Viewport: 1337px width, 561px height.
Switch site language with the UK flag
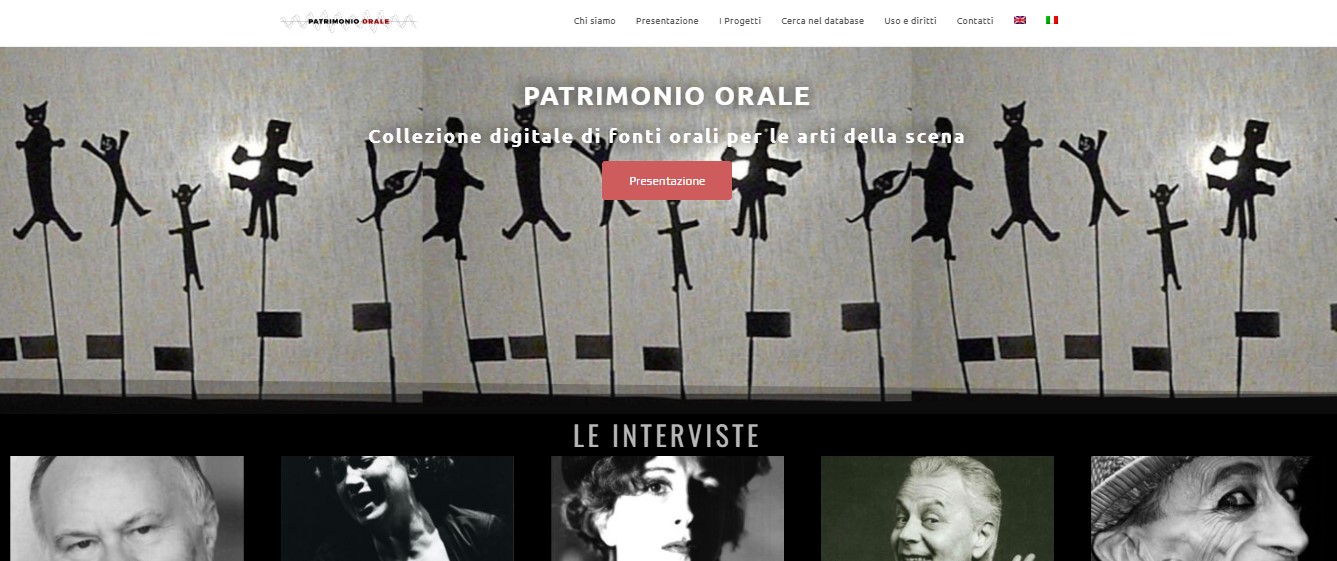1020,20
